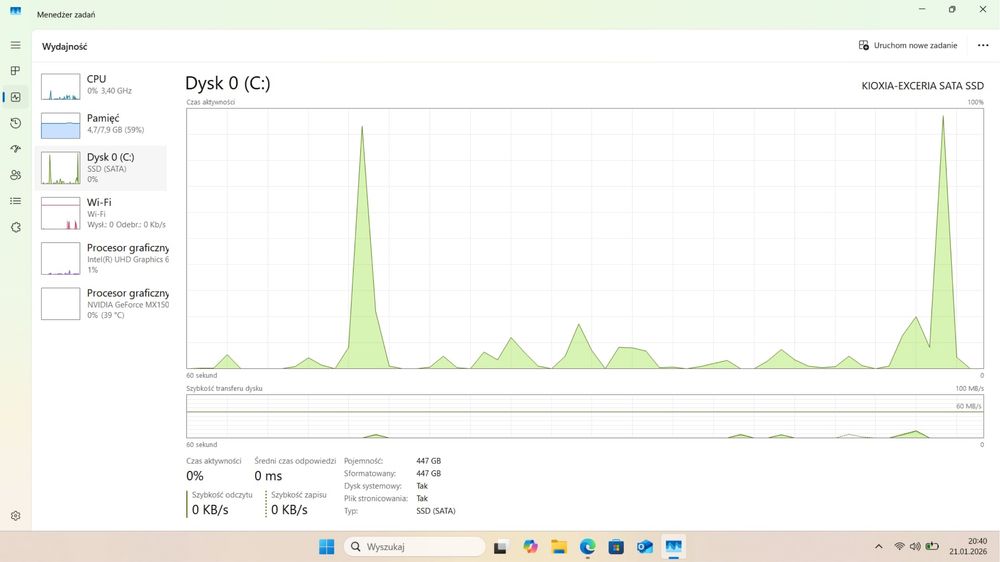
Task: Click Task Manager taskbar icon
Action: 673,547
